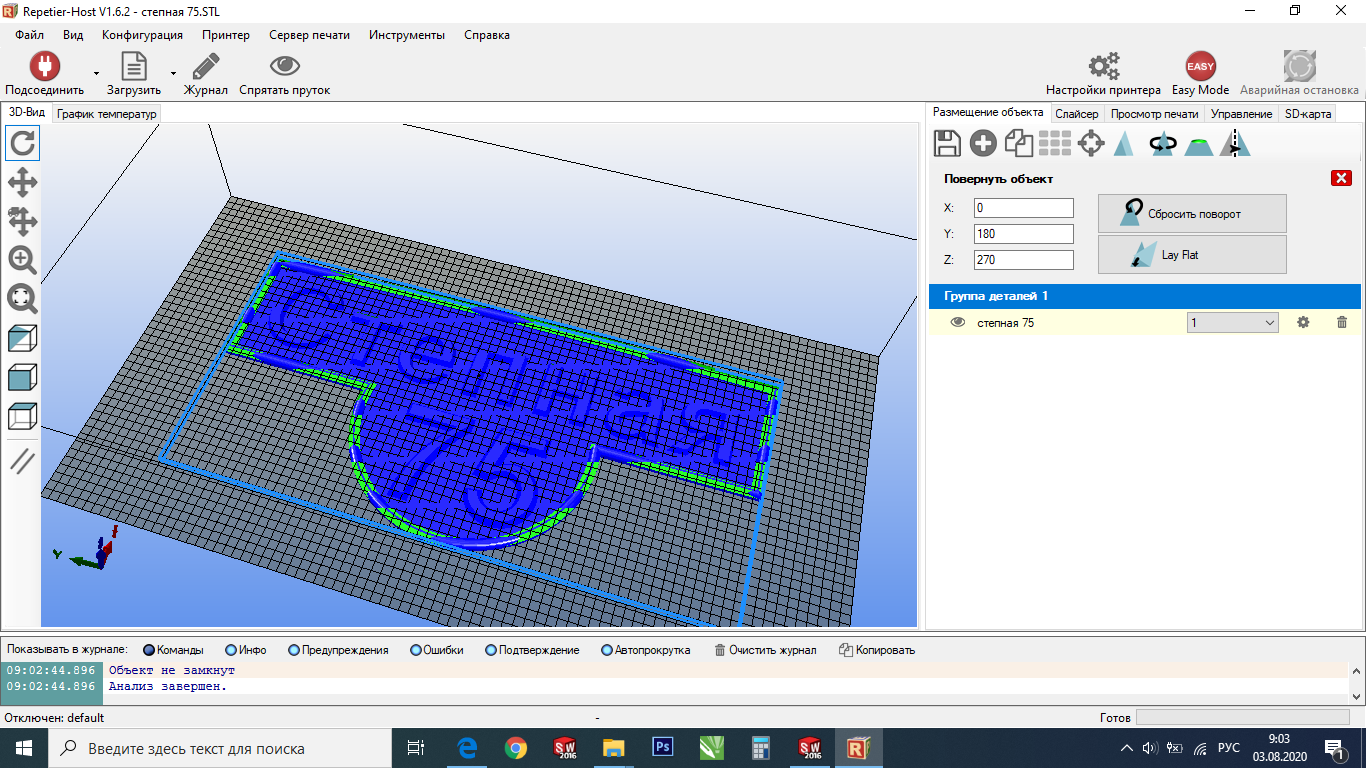Viewport: 1366px width, 768px height.
Task: Open the object copies count dropdown
Action: [1232, 322]
